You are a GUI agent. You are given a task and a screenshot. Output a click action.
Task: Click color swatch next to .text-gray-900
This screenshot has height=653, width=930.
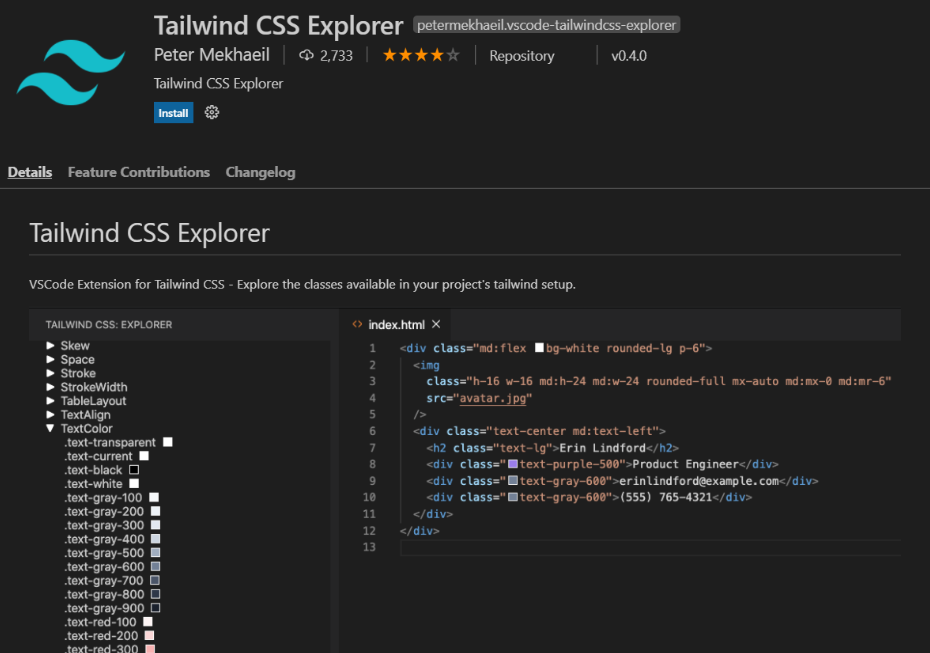click(x=155, y=607)
